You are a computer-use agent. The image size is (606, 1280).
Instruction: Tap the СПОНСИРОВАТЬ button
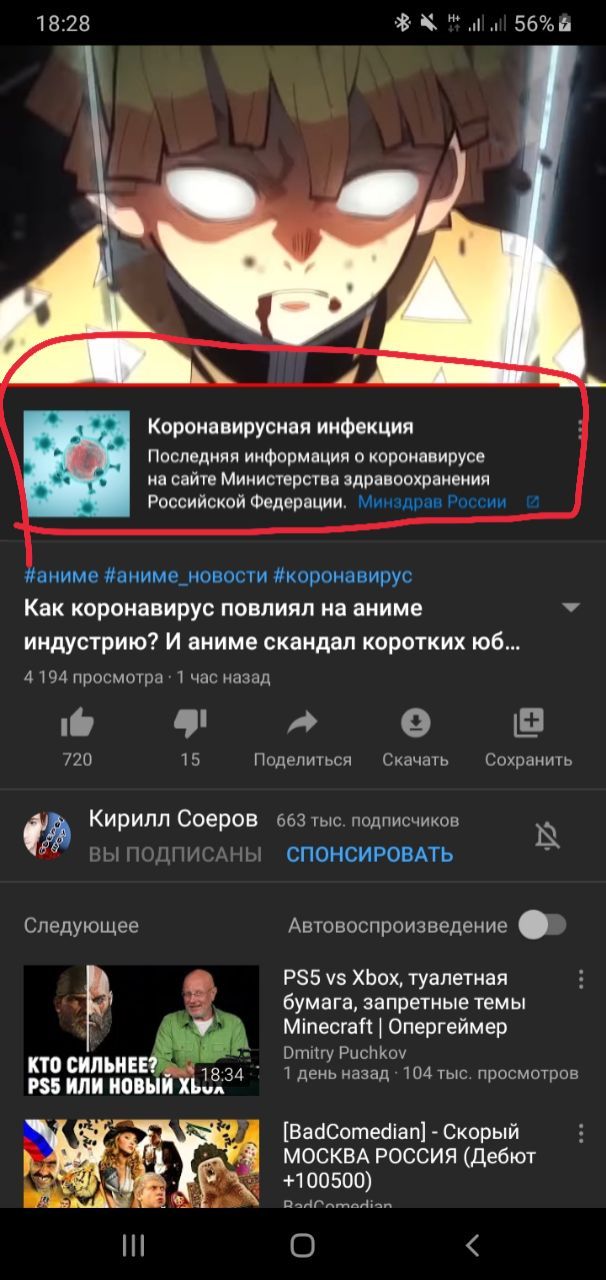(369, 854)
